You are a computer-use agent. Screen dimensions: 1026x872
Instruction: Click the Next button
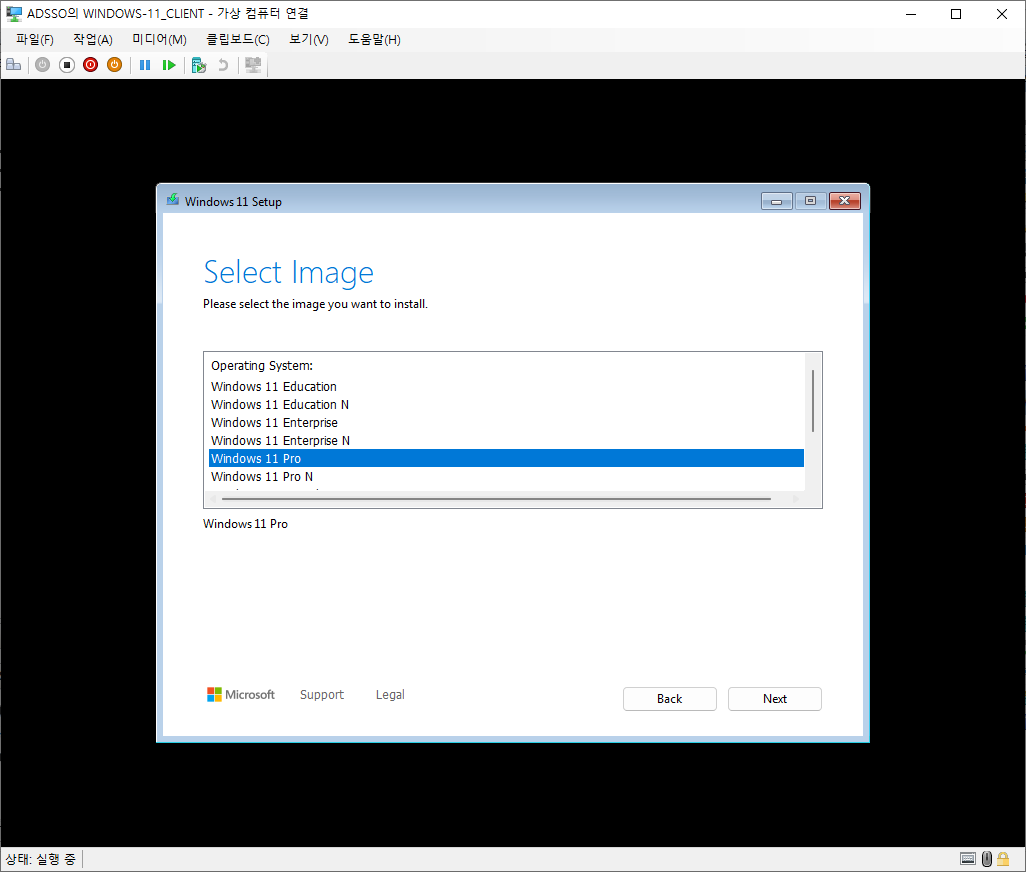tap(775, 699)
